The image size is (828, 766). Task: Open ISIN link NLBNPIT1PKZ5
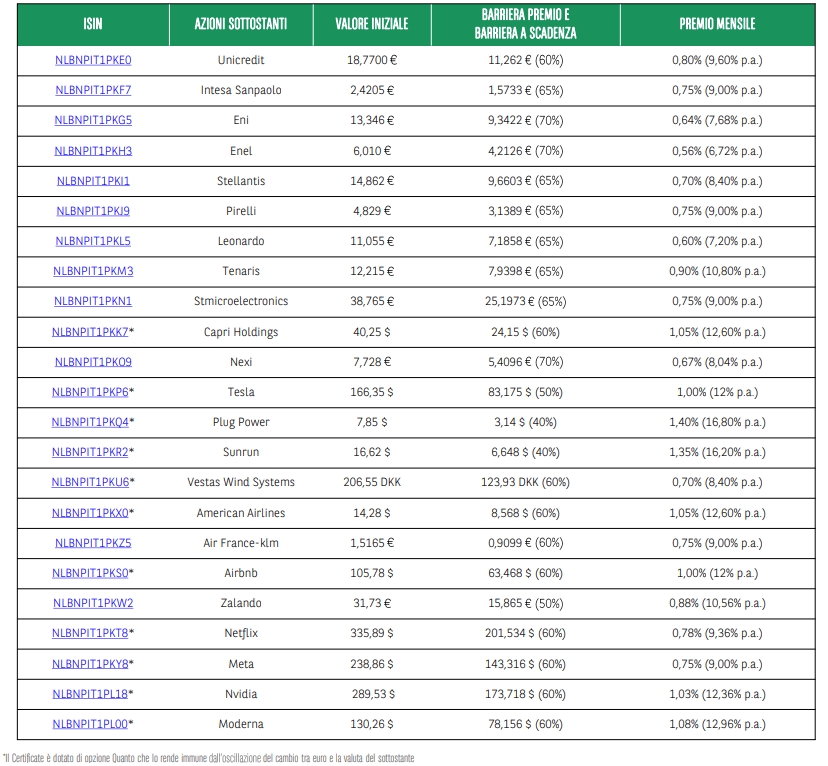pyautogui.click(x=93, y=543)
